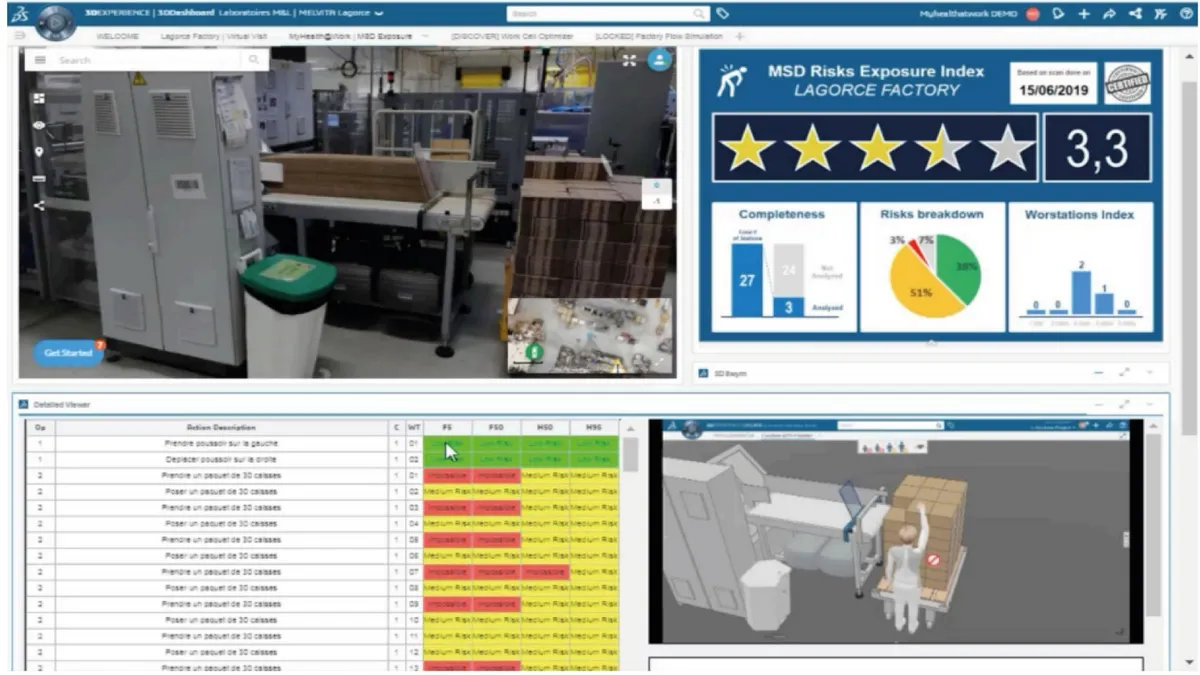Open the 3D Swym widget chevron menu
This screenshot has width=1200, height=675.
(x=1150, y=372)
